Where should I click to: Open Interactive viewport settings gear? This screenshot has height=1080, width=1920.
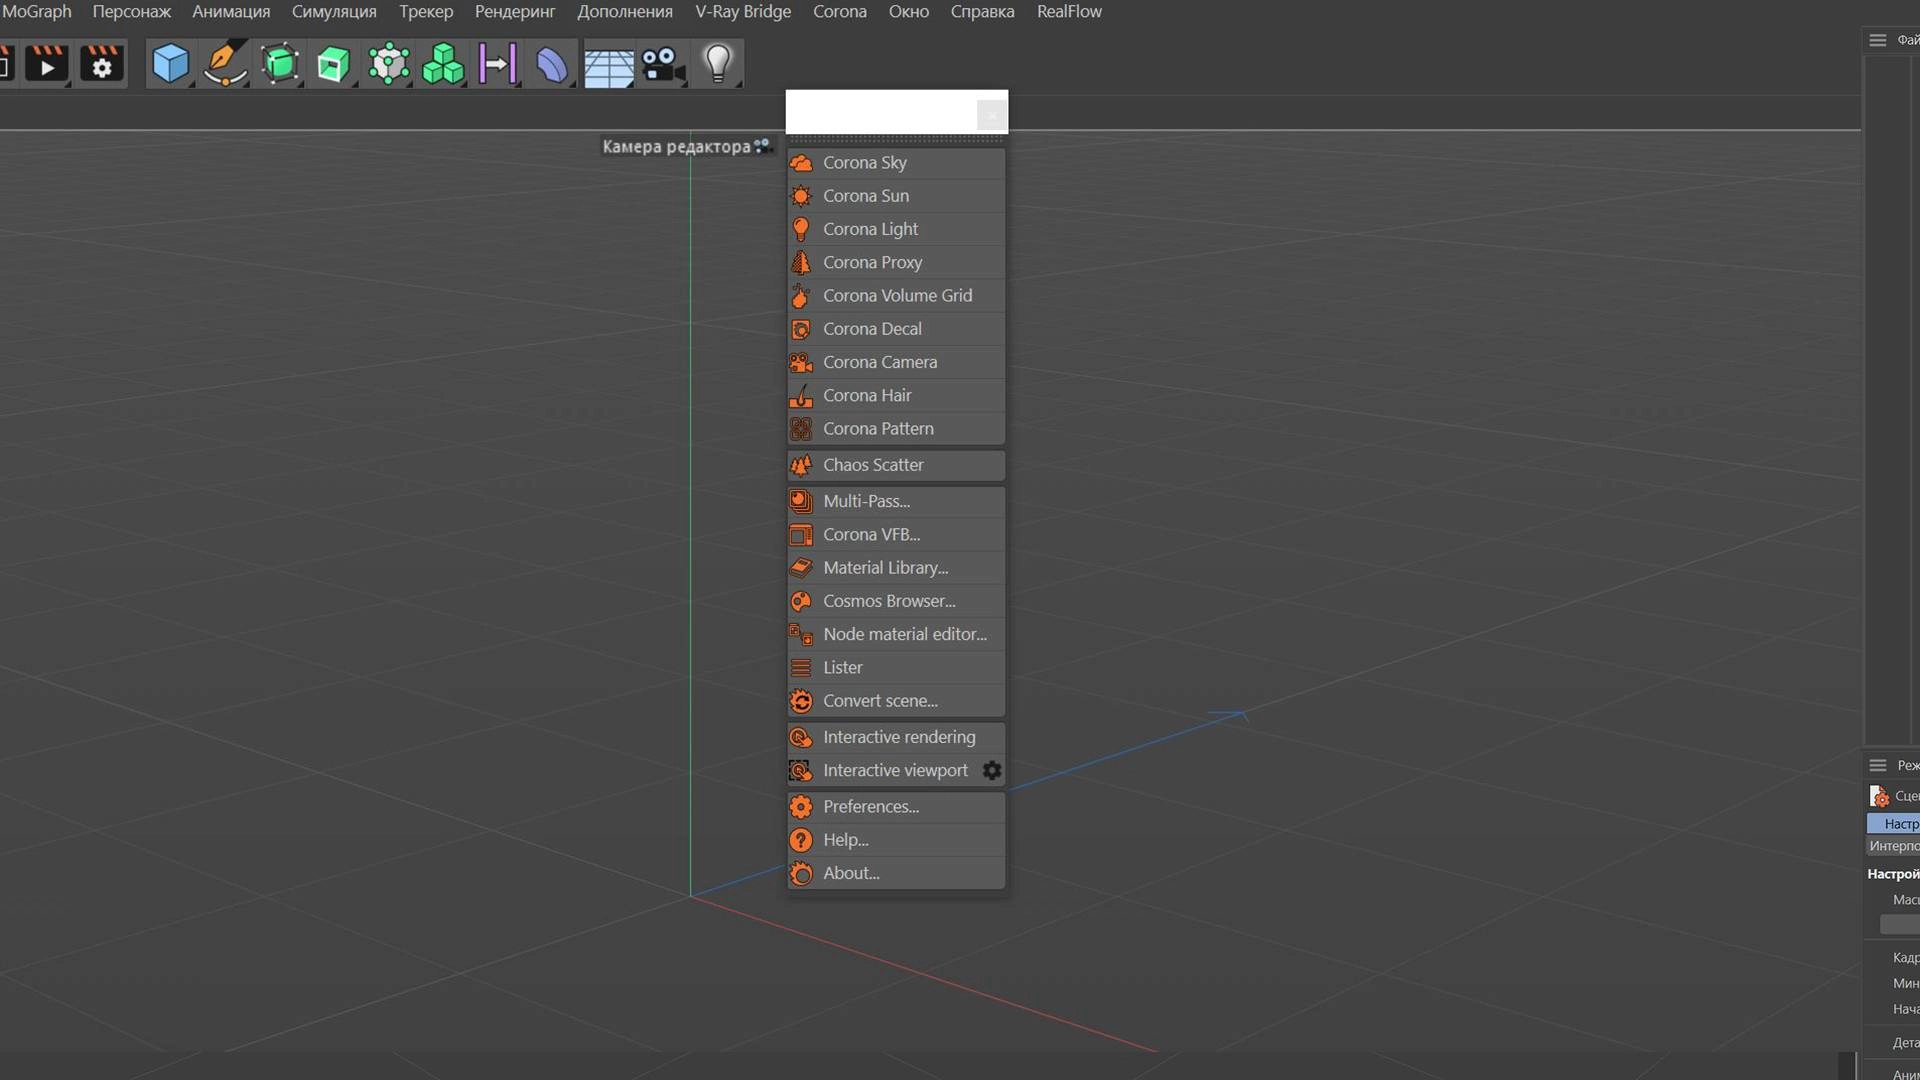(992, 770)
